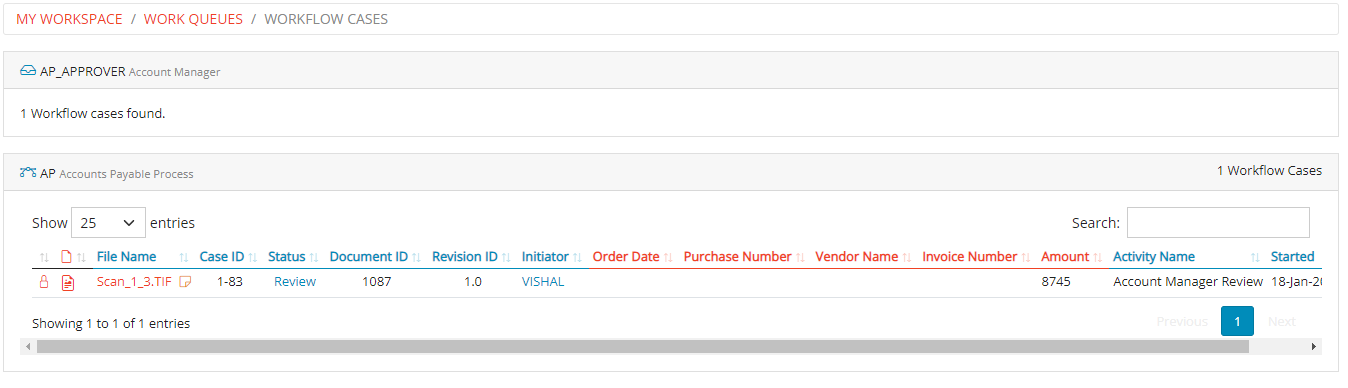Click the note icon beside Scan_1_3.TIF
Image resolution: width=1348 pixels, height=388 pixels.
[x=185, y=282]
